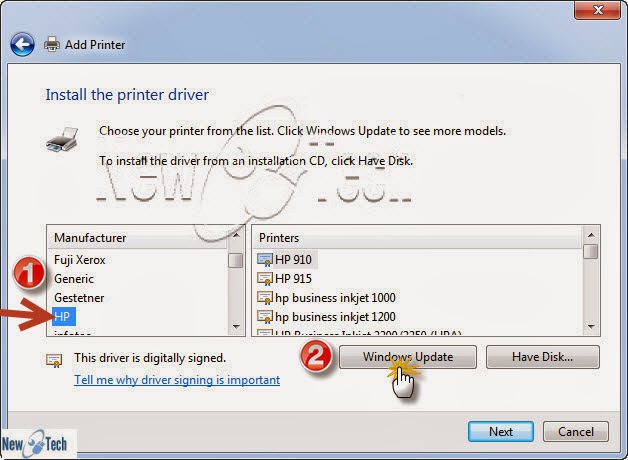Click Printers list scroll up arrow

pyautogui.click(x=591, y=235)
